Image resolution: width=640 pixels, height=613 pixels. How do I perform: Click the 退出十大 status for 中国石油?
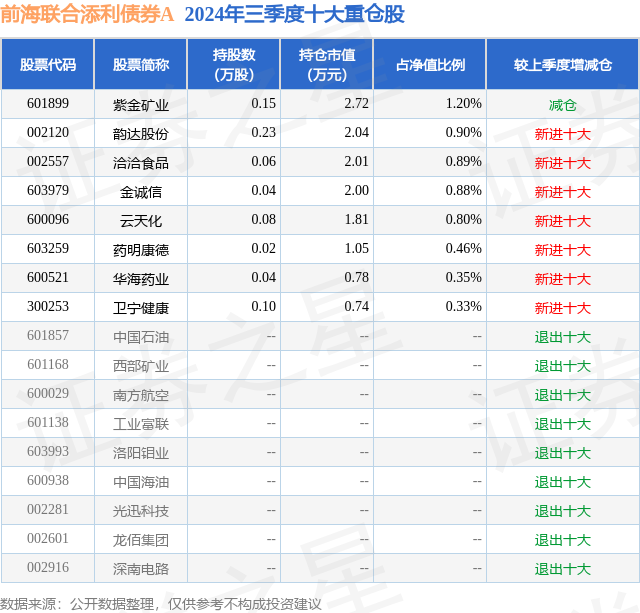click(563, 337)
